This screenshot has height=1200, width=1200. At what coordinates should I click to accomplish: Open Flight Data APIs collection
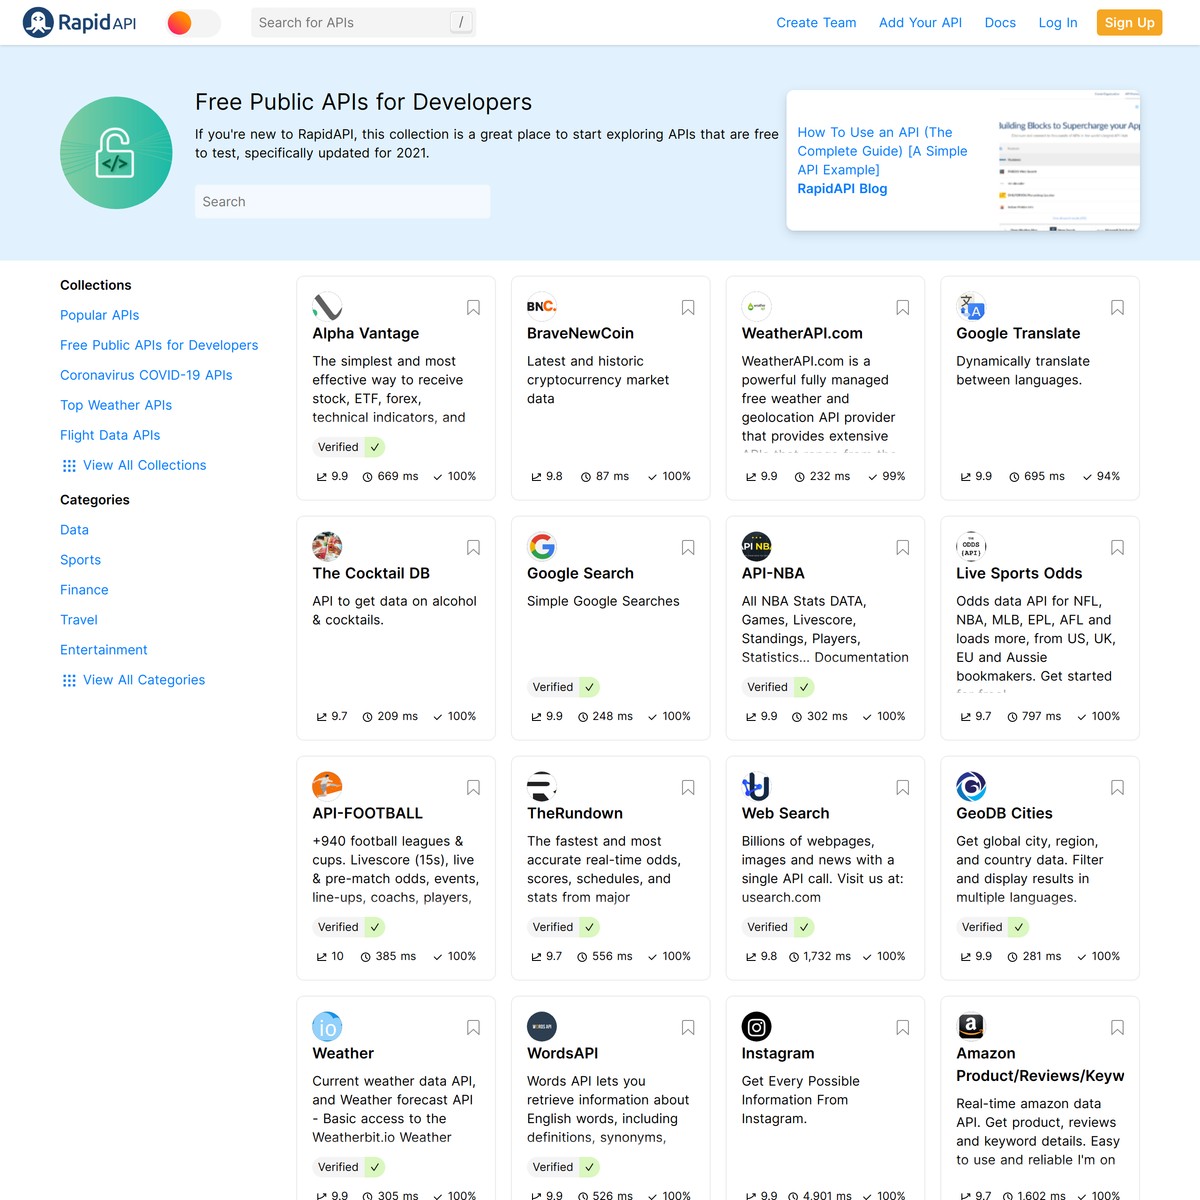110,435
